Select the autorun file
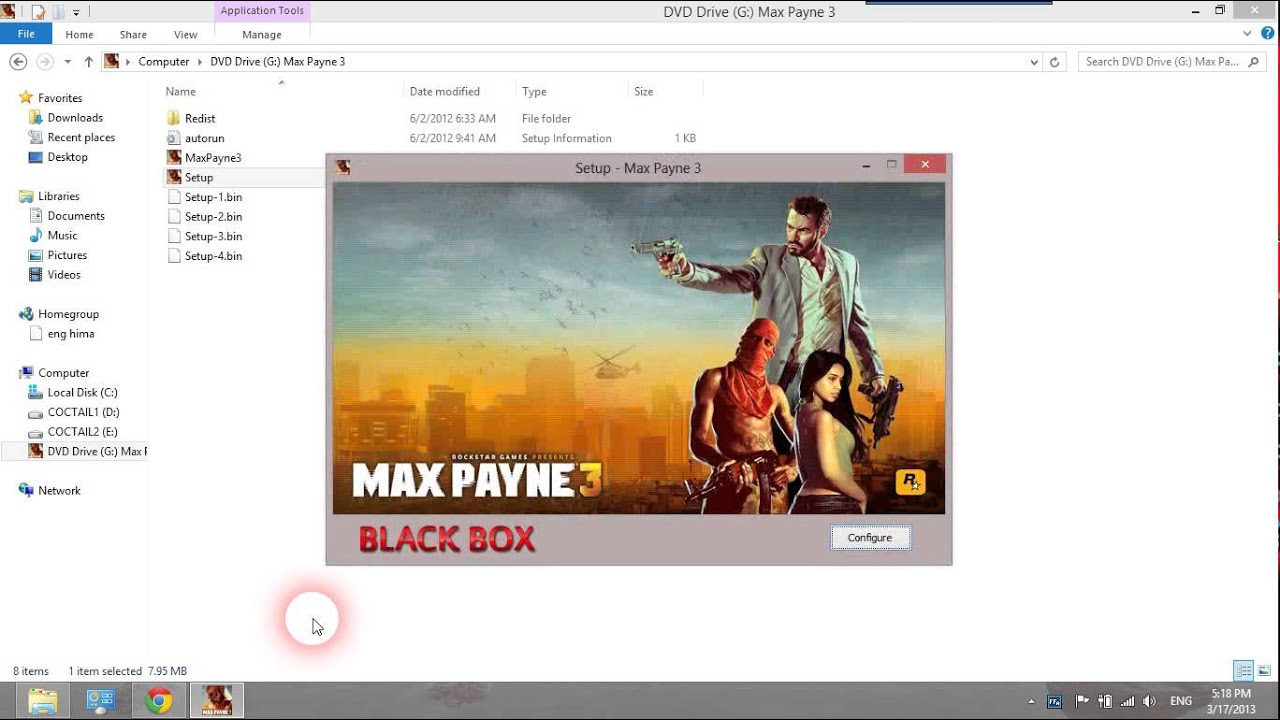This screenshot has width=1280, height=720. coord(204,138)
